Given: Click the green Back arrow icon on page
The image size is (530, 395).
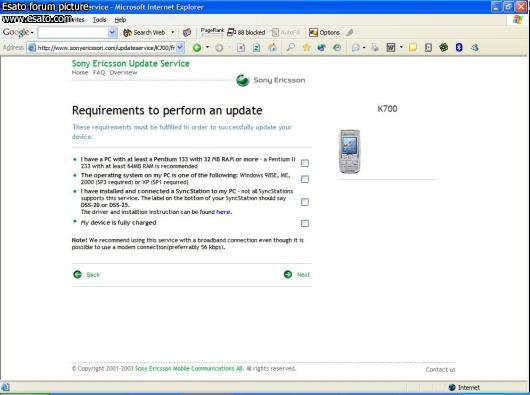Looking at the screenshot, I should (x=77, y=274).
